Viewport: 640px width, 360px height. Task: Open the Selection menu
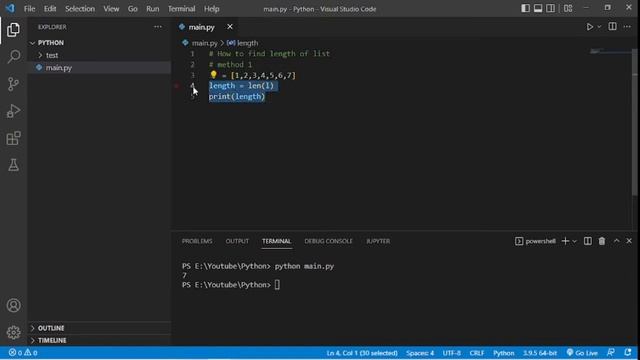[x=80, y=9]
